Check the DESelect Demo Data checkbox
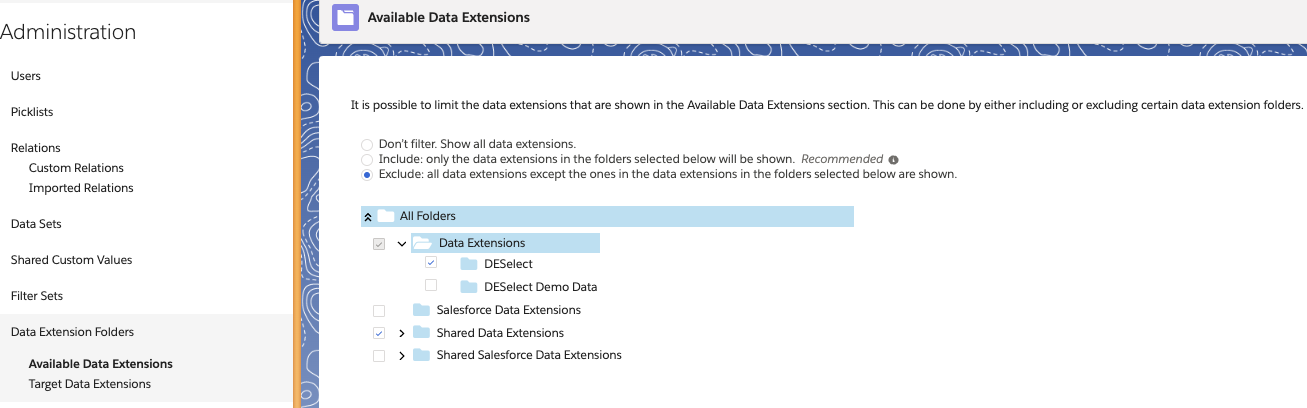The height and width of the screenshot is (408, 1307). pyautogui.click(x=431, y=285)
